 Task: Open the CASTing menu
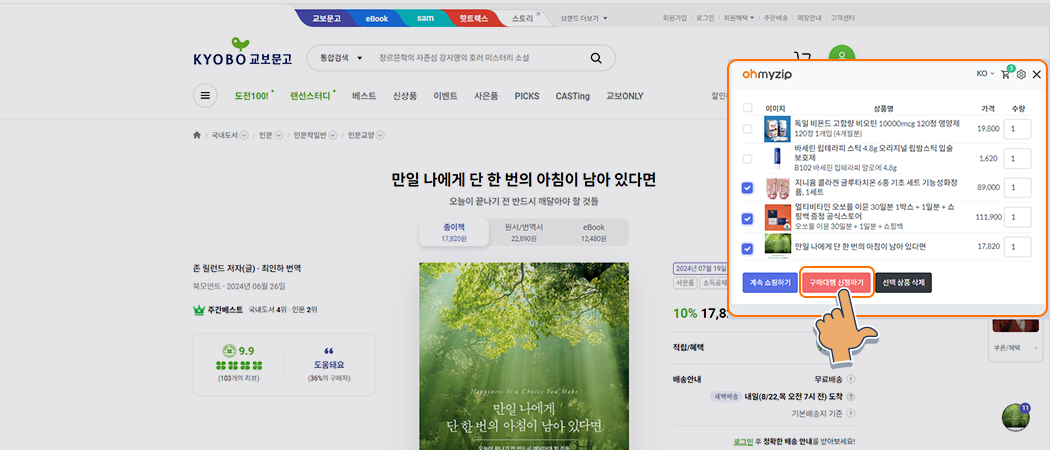point(573,96)
